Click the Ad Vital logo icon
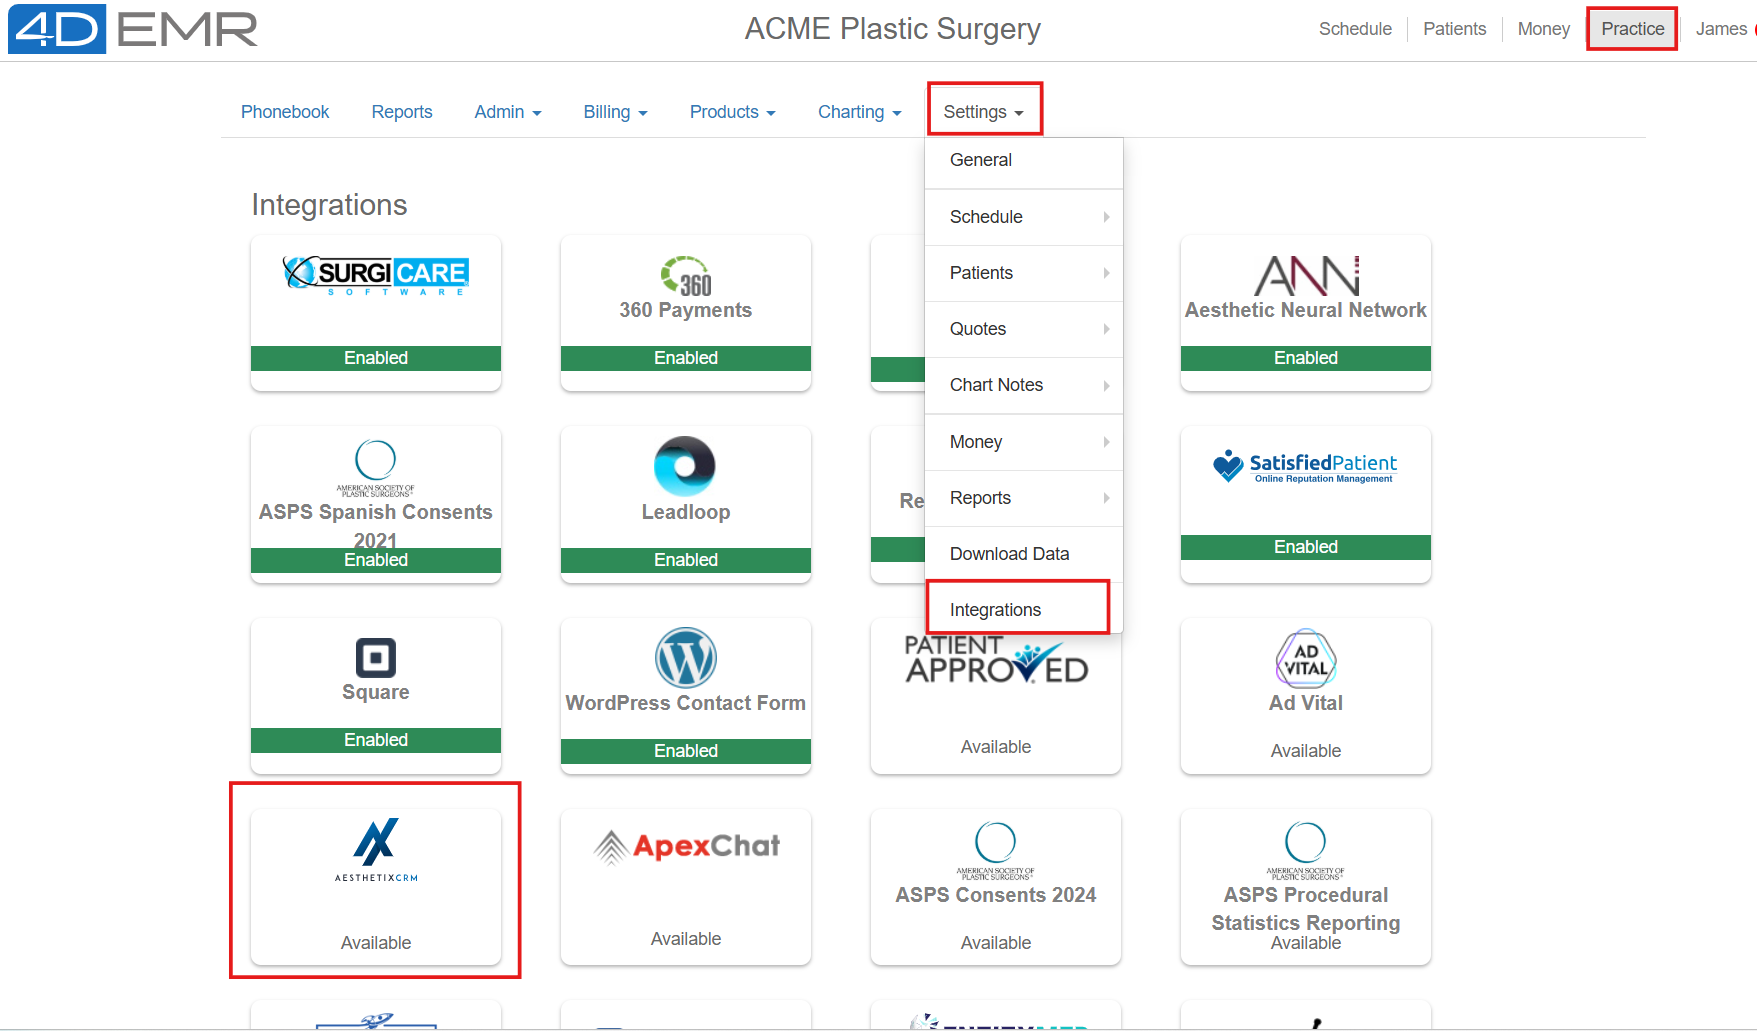The image size is (1757, 1031). pyautogui.click(x=1306, y=658)
